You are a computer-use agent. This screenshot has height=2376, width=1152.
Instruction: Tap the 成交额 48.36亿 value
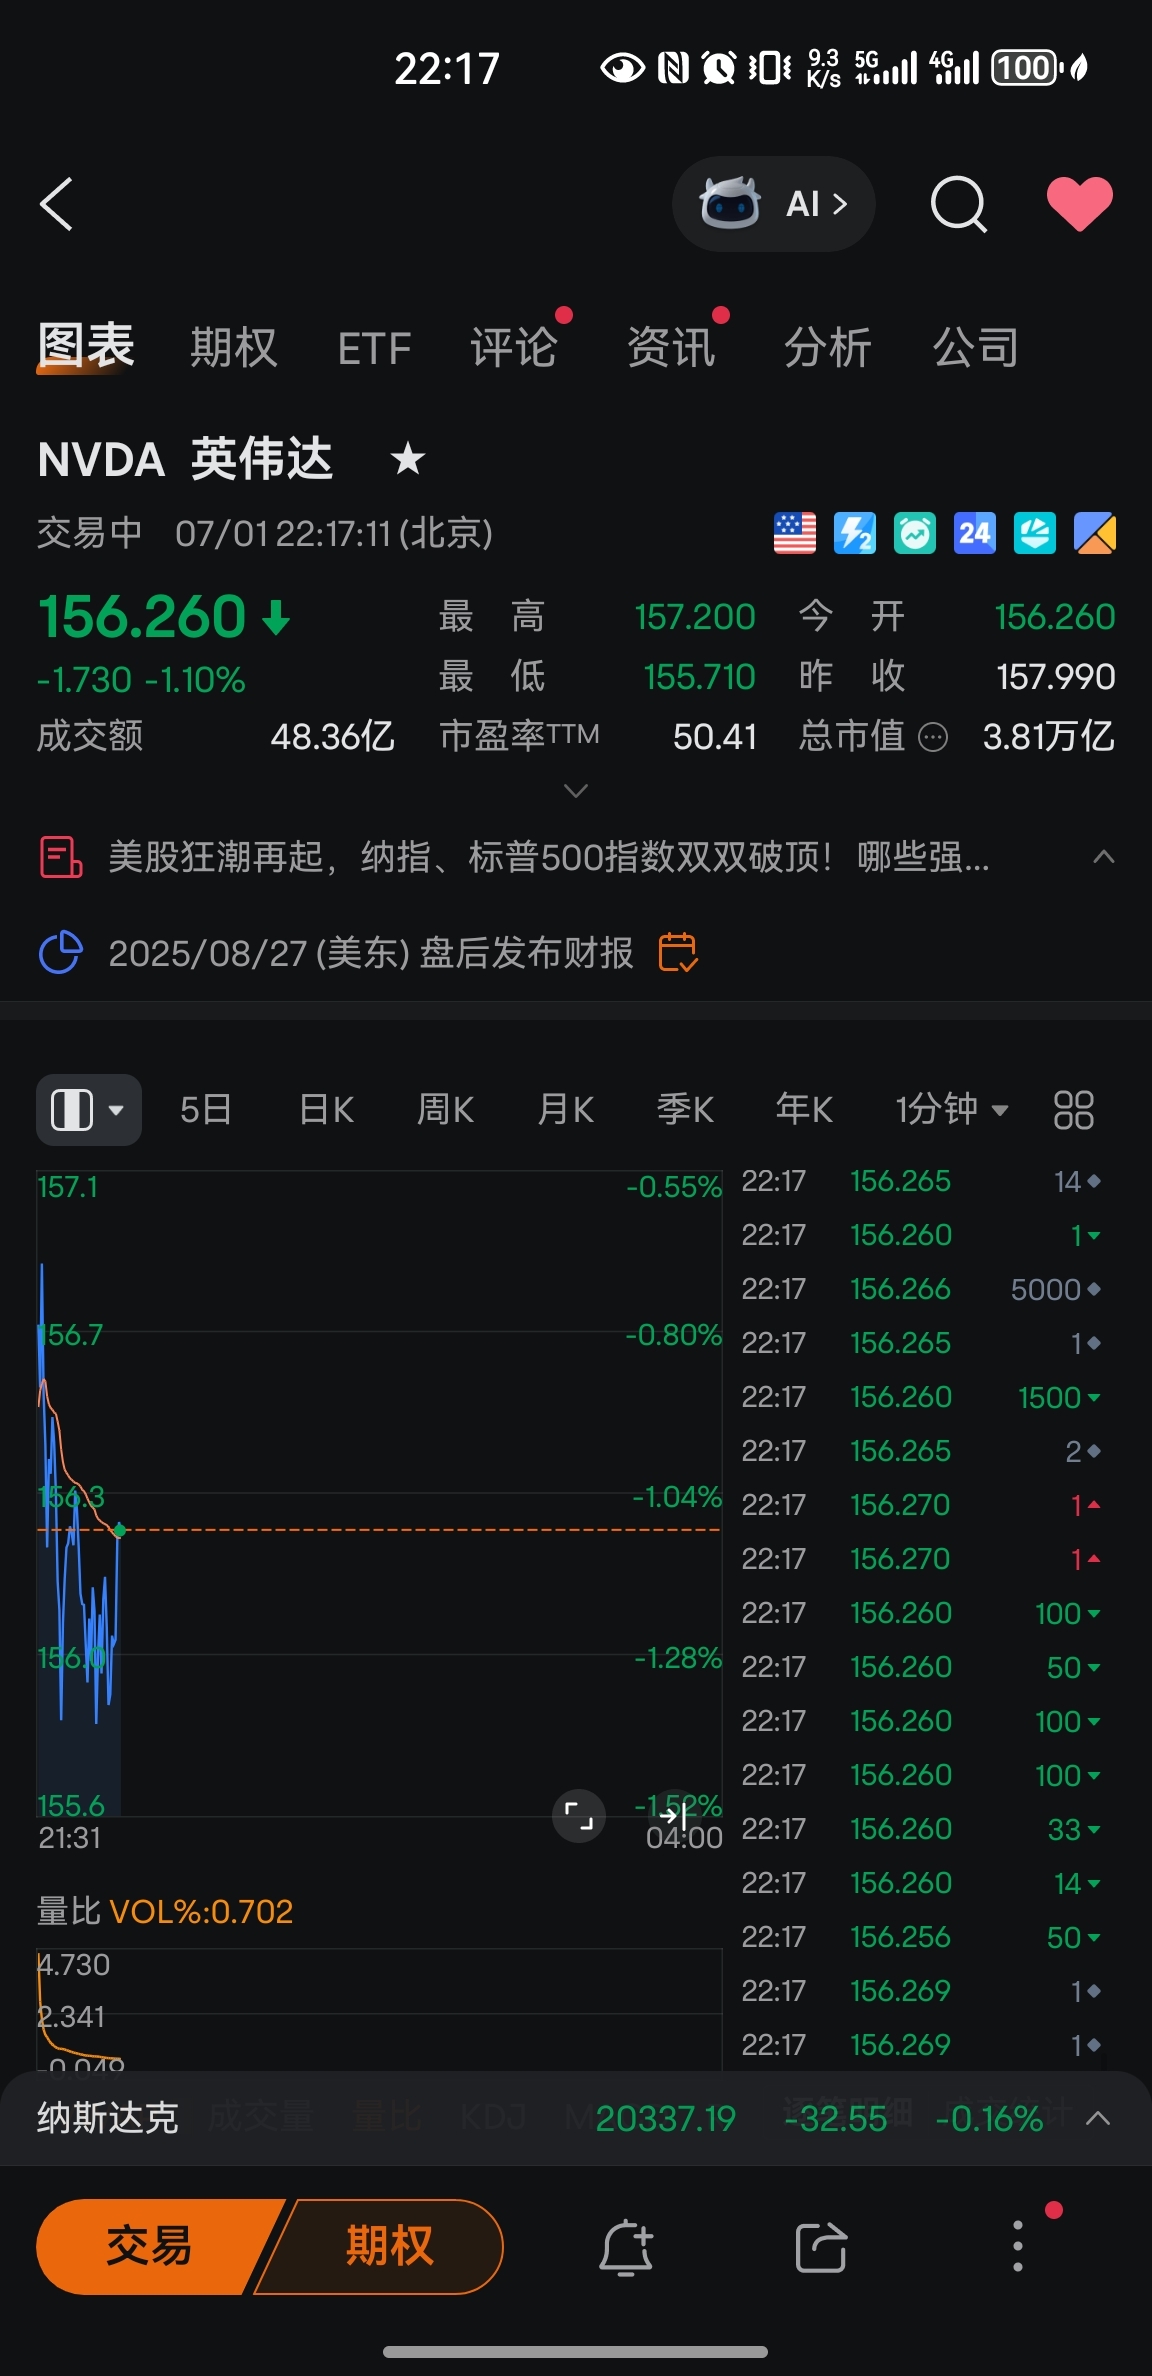pos(332,737)
